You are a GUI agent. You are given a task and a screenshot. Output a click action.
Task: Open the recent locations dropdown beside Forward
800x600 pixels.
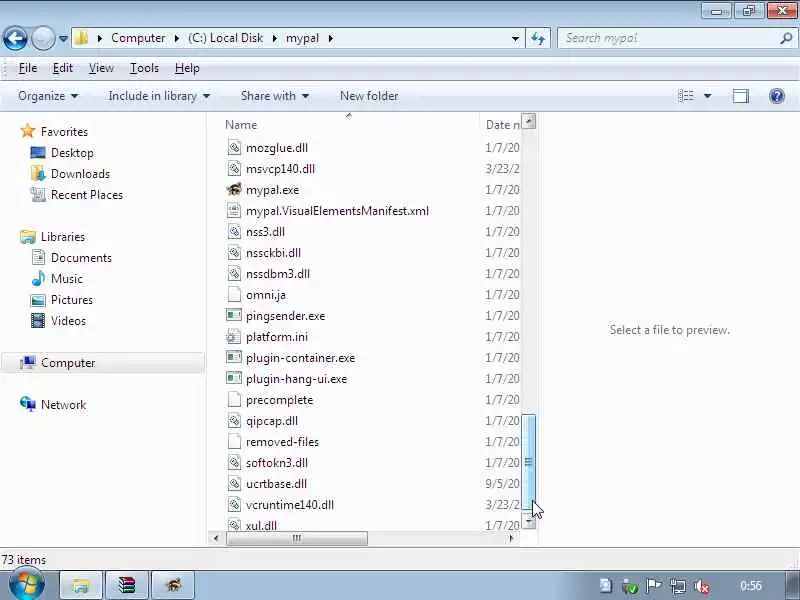(63, 38)
